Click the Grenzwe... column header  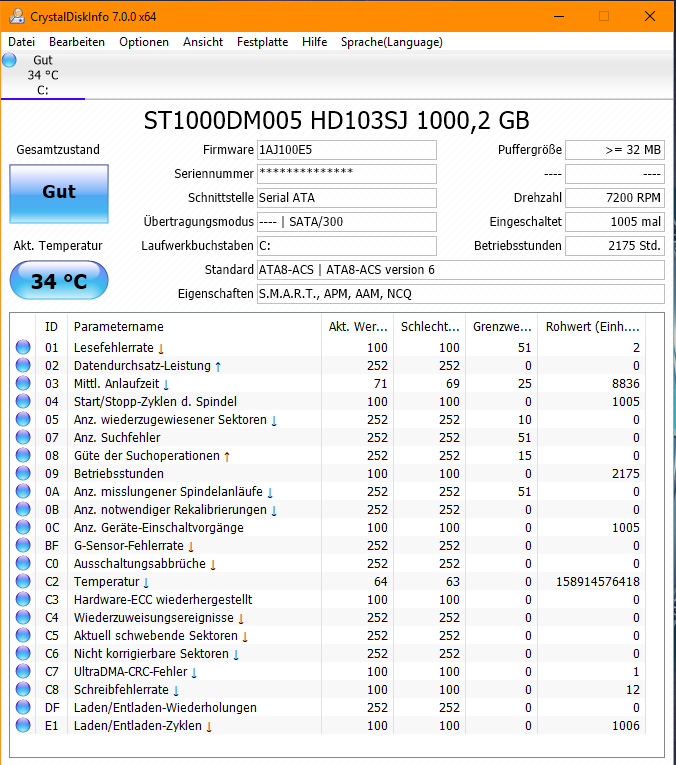tap(502, 326)
